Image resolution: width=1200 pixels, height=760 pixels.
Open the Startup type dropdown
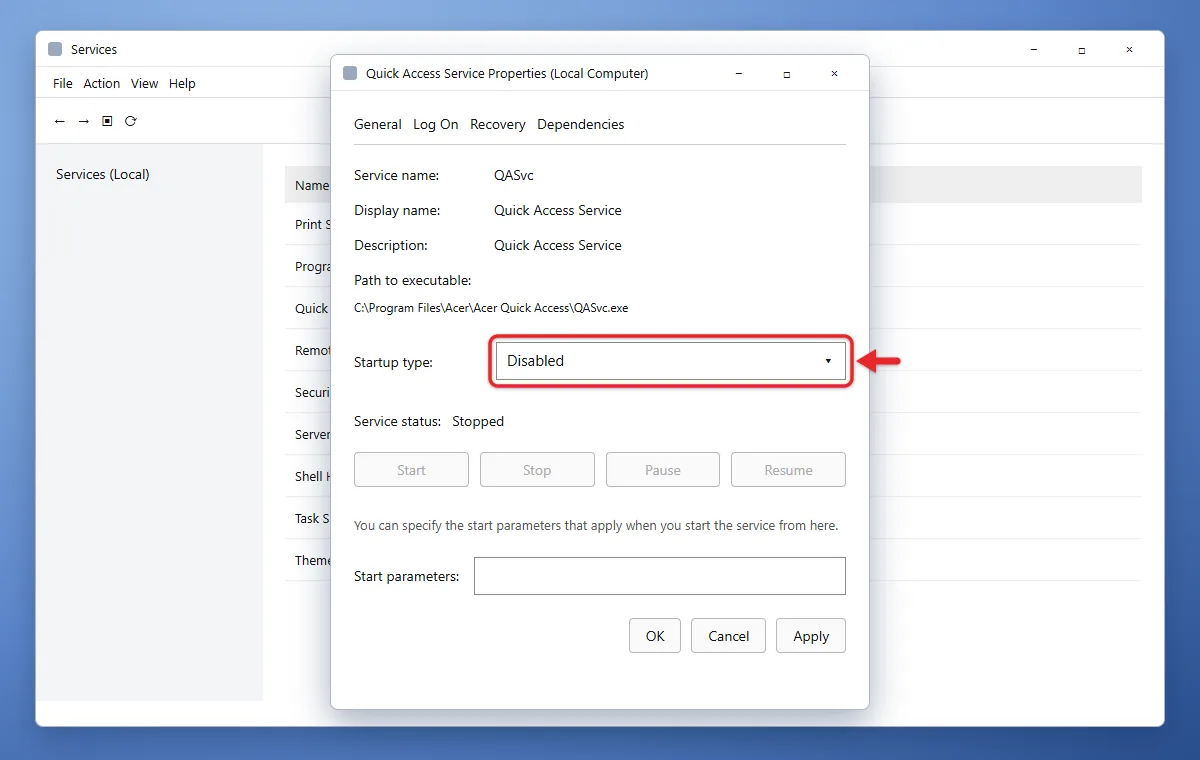tap(671, 361)
